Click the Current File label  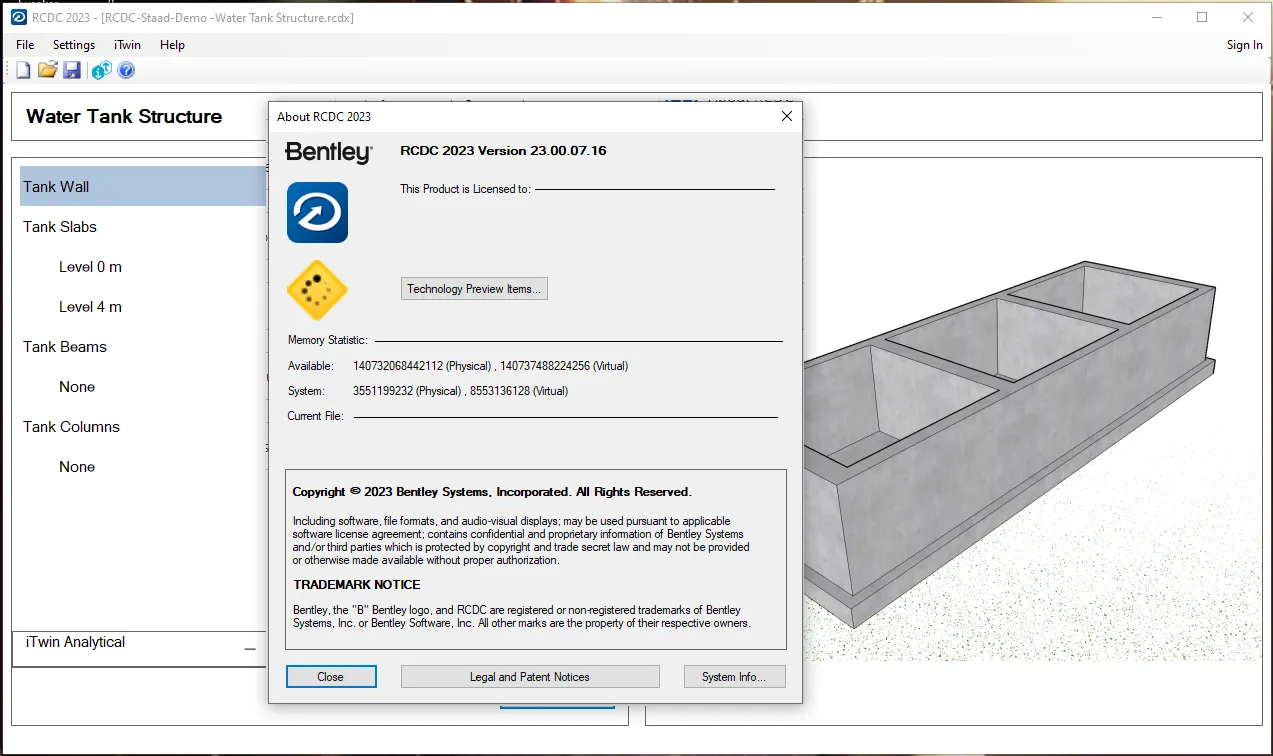click(316, 416)
